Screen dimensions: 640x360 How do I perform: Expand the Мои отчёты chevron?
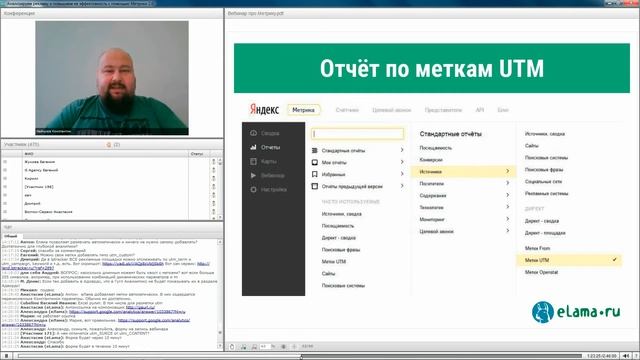click(x=402, y=162)
